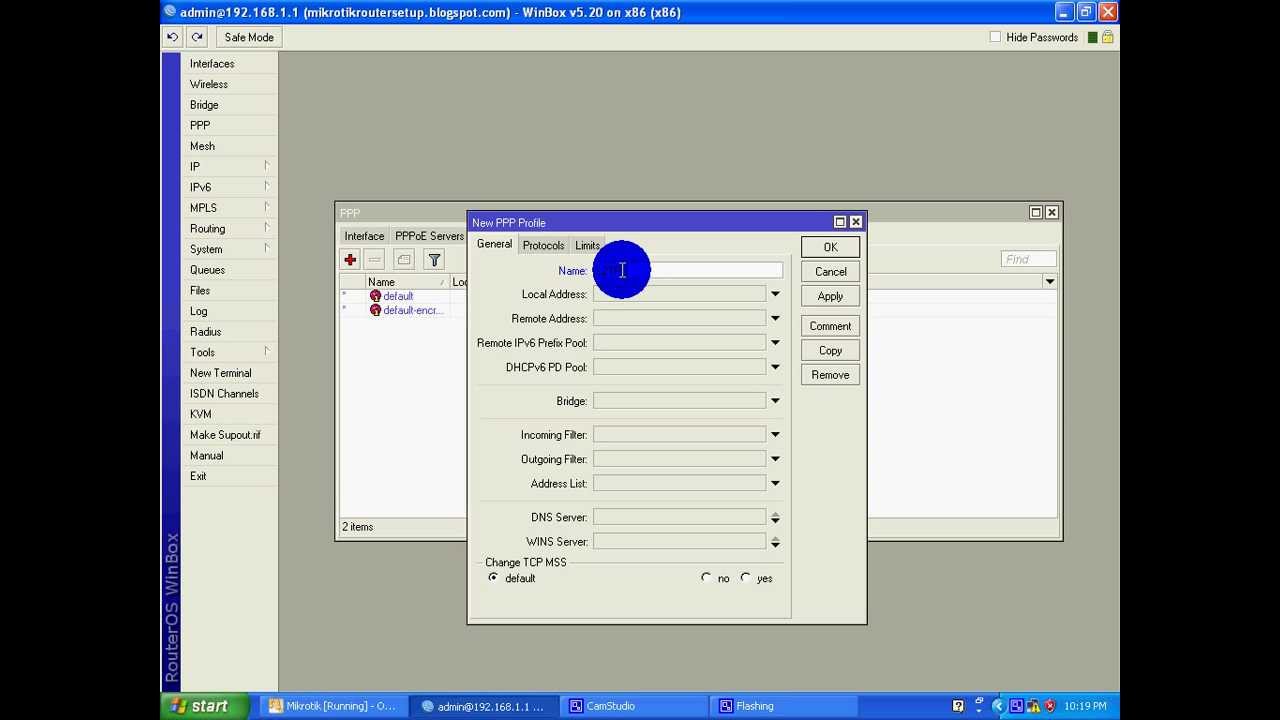
Task: Expand the Remote IPv6 Prefix Pool arrow
Action: (775, 343)
